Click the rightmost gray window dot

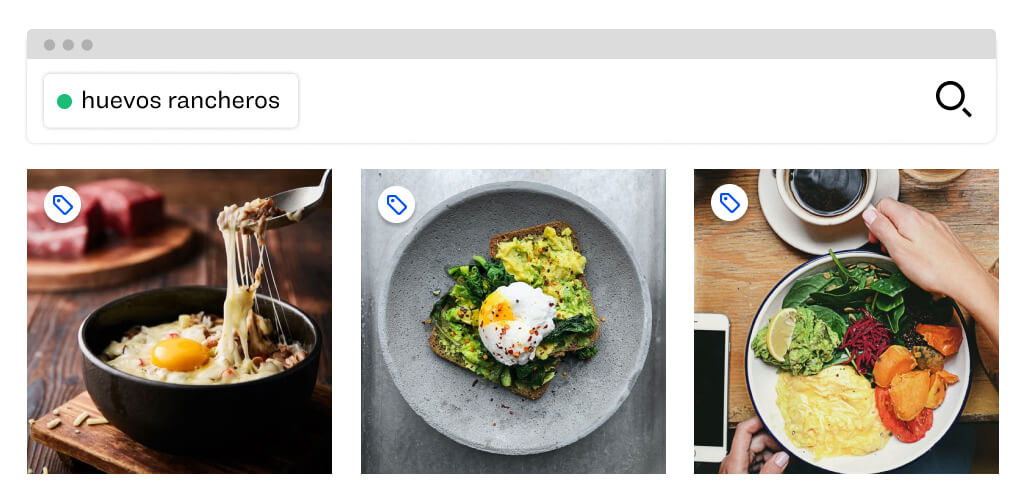[x=87, y=45]
